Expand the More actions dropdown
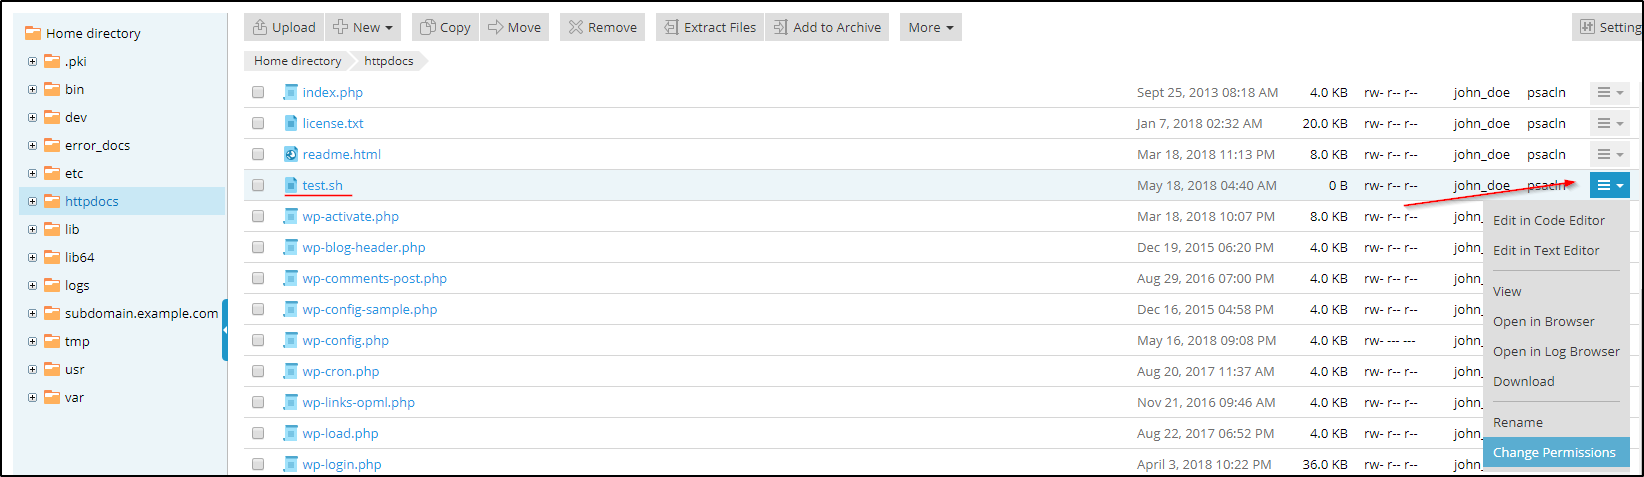1644x477 pixels. [930, 27]
